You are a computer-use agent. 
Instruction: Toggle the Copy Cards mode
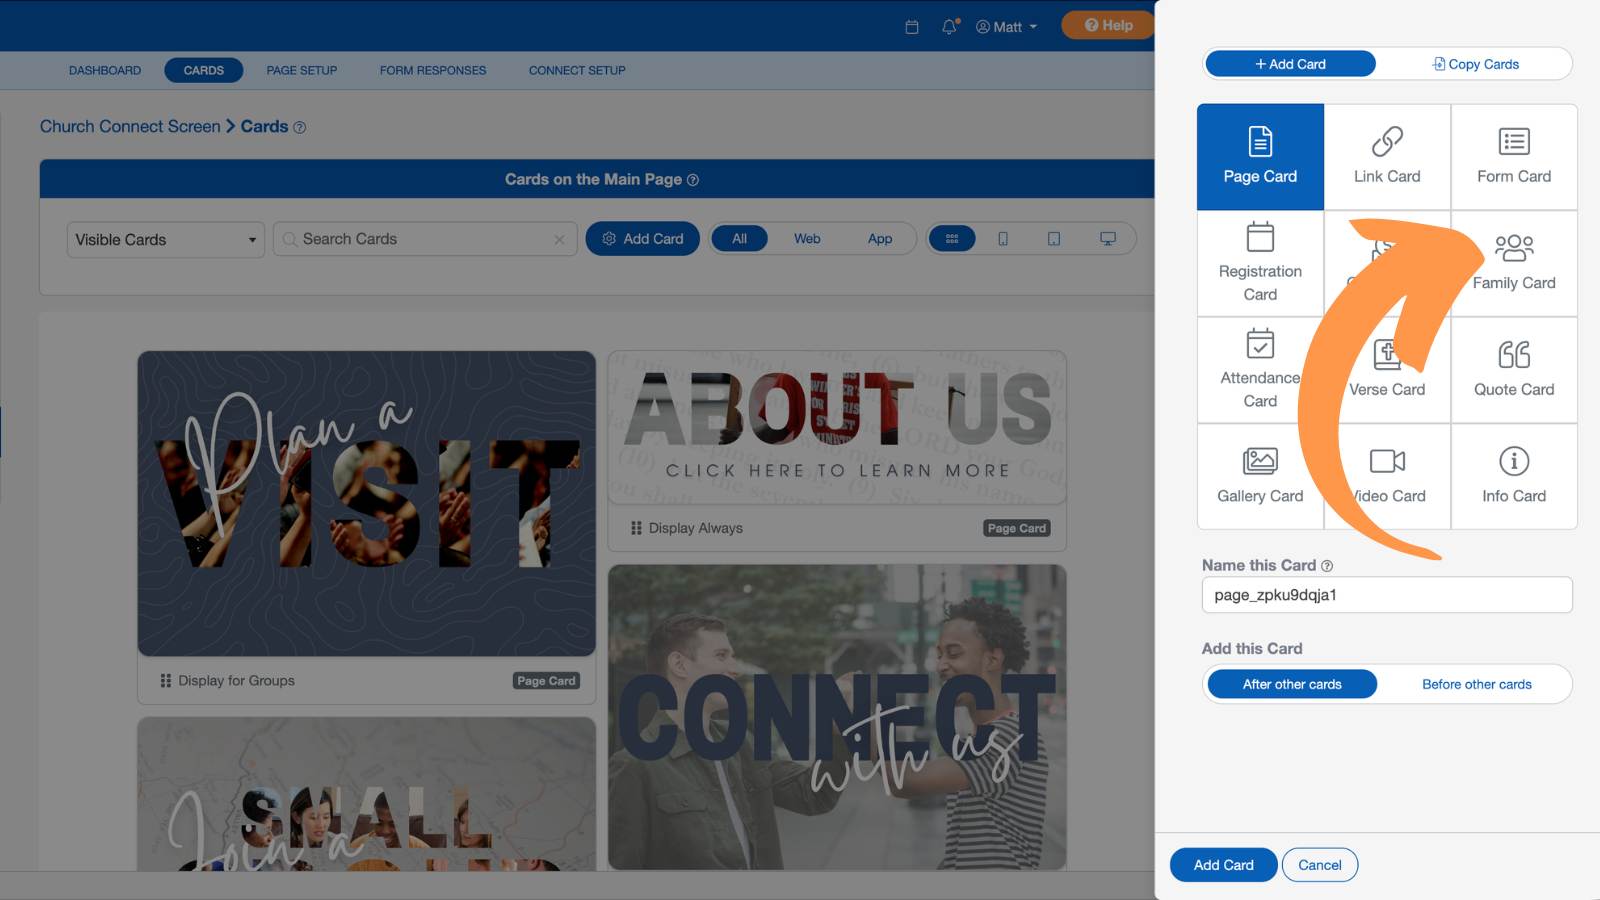tap(1475, 64)
